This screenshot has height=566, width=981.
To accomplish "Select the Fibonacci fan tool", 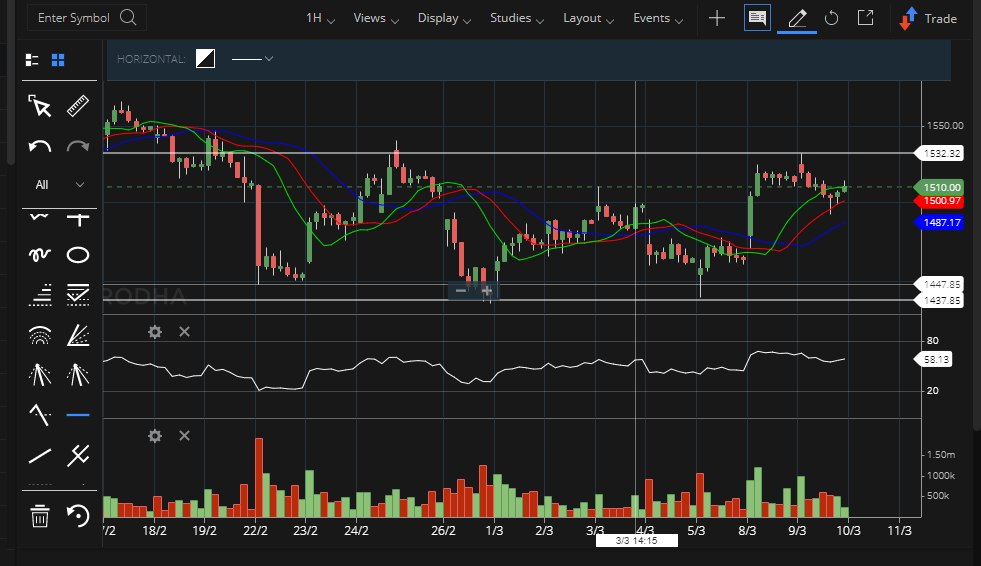I will click(x=78, y=335).
